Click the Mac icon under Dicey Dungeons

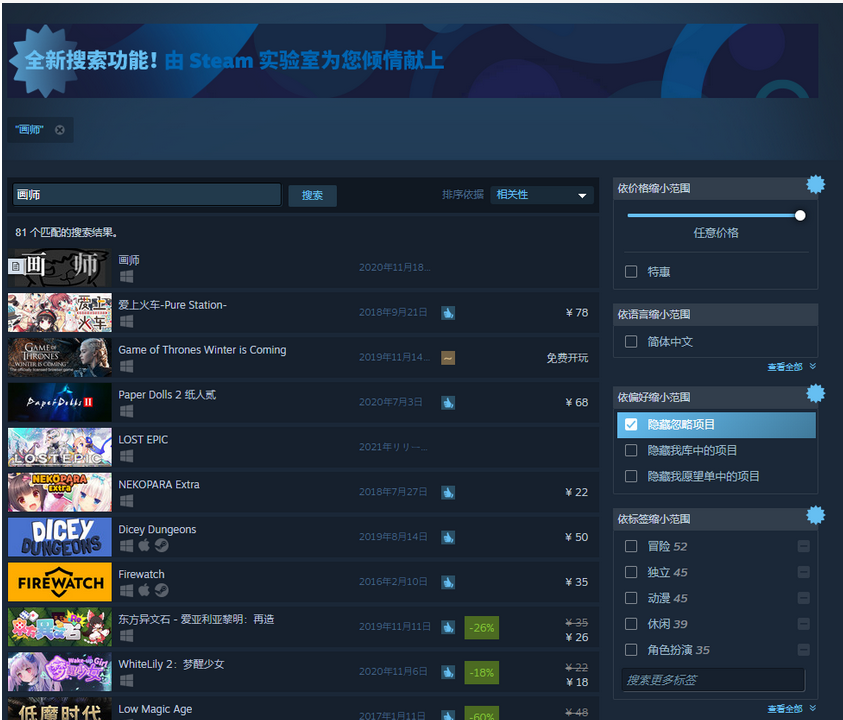(x=144, y=546)
